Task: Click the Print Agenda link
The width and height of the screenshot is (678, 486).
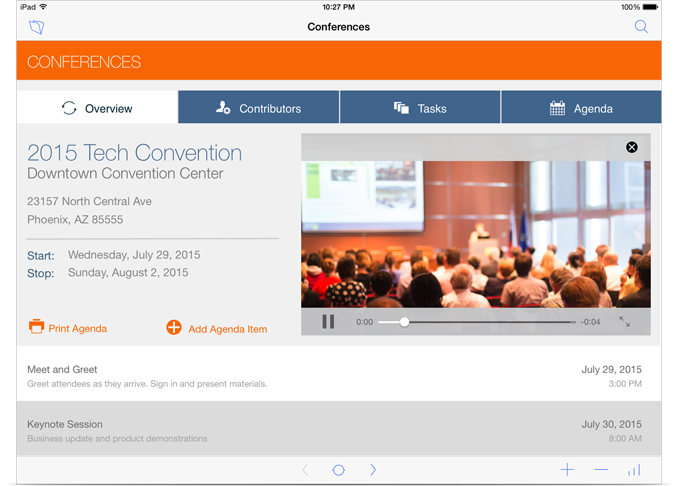Action: point(77,329)
